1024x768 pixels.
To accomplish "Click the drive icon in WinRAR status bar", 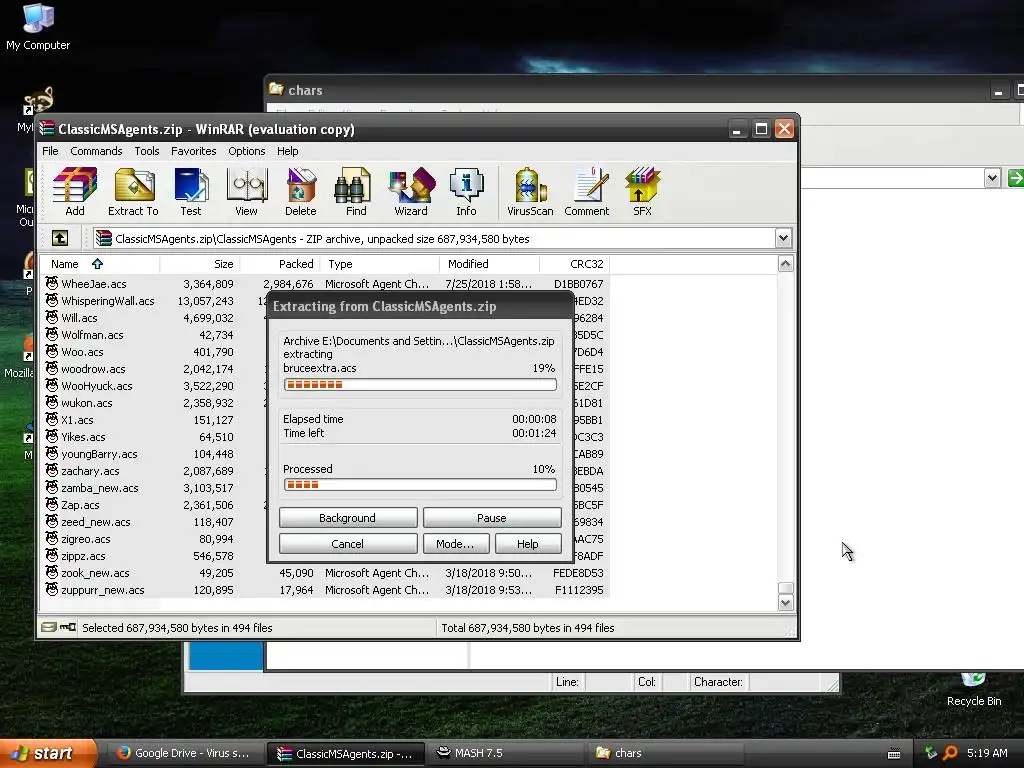I will coord(48,628).
